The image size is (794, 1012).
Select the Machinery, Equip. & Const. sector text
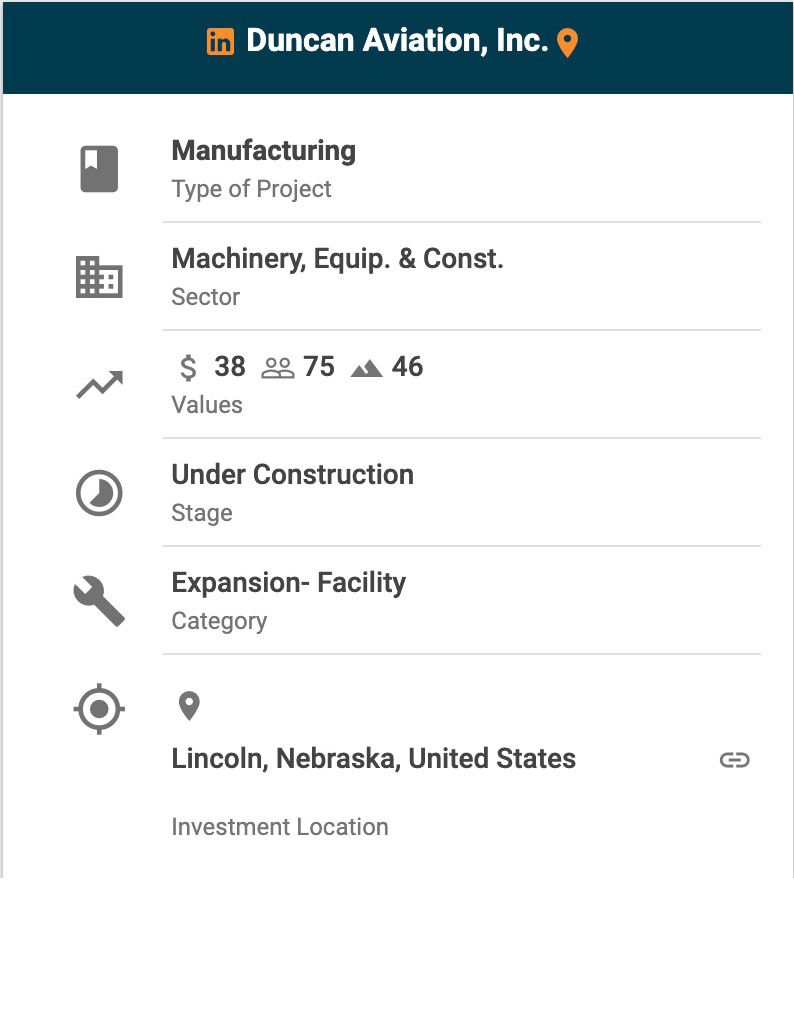pos(337,259)
